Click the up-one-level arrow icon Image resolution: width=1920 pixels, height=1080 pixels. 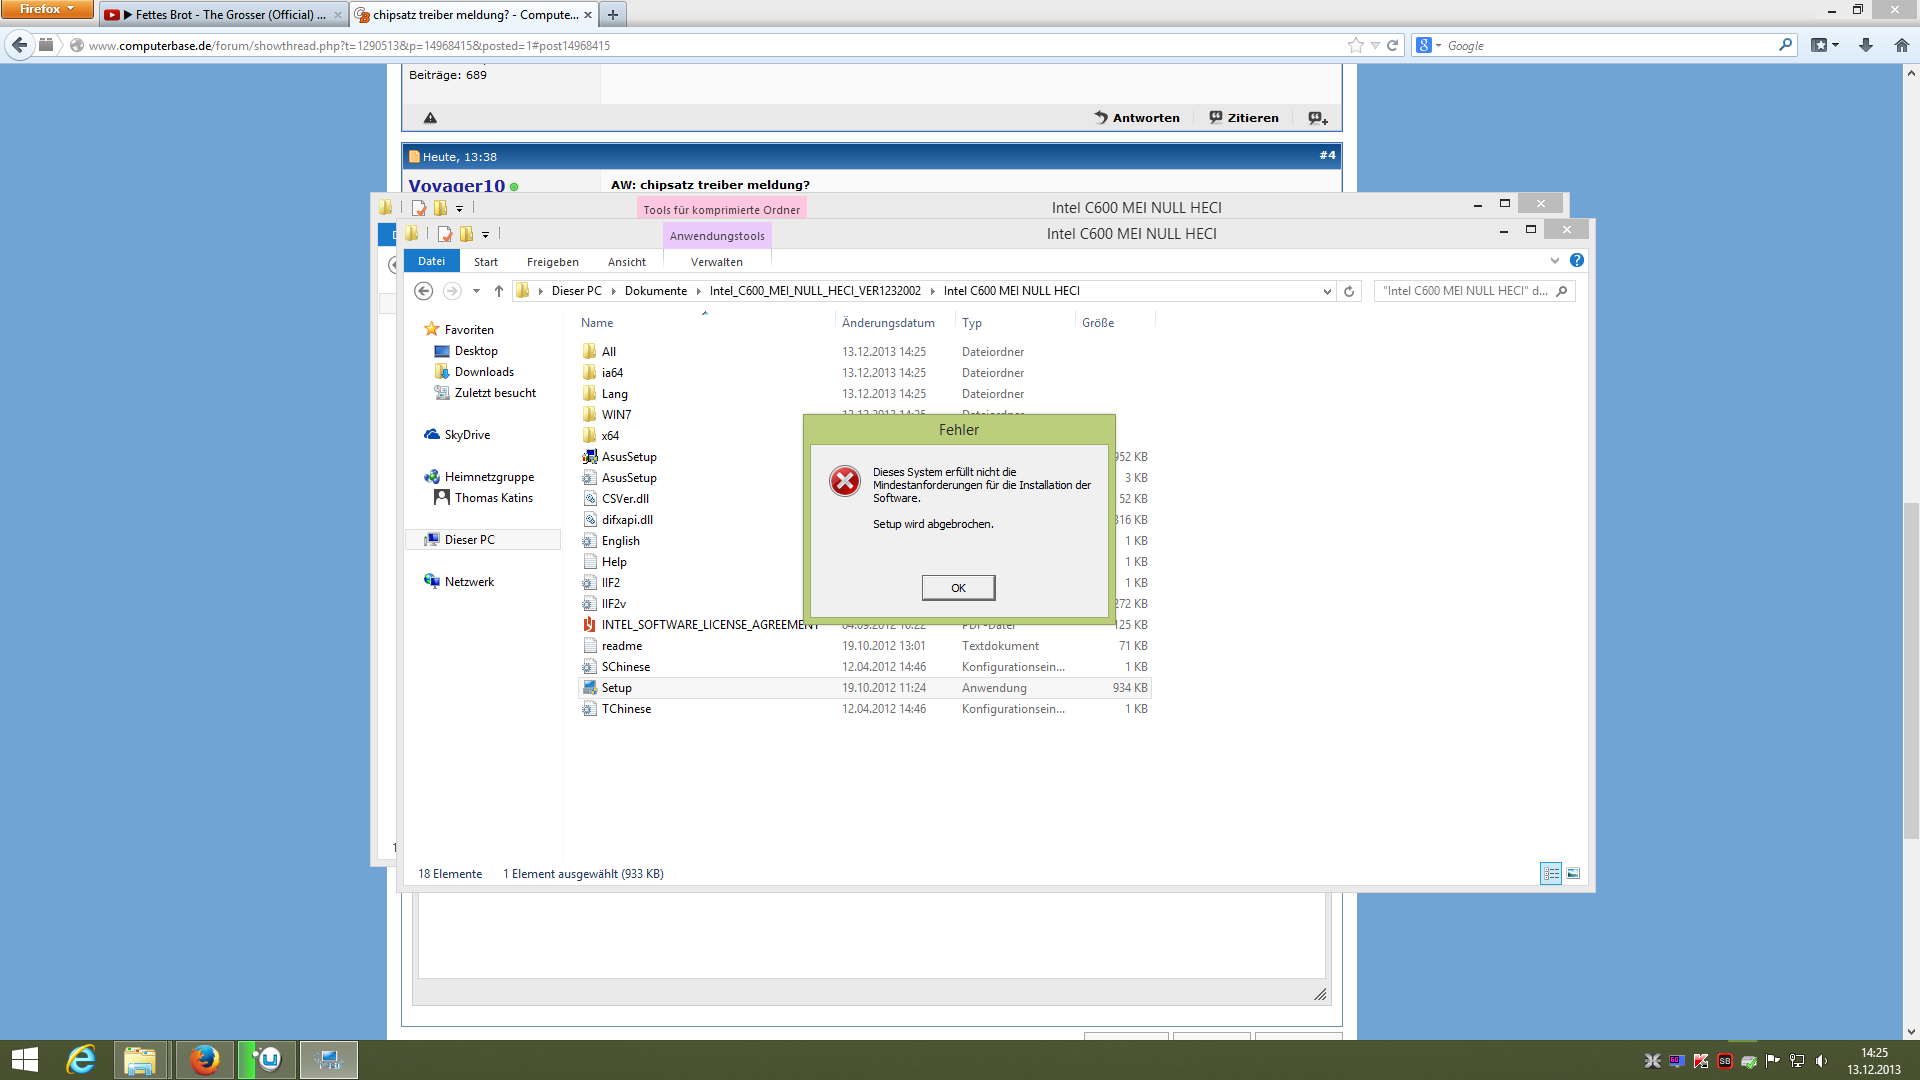click(499, 291)
